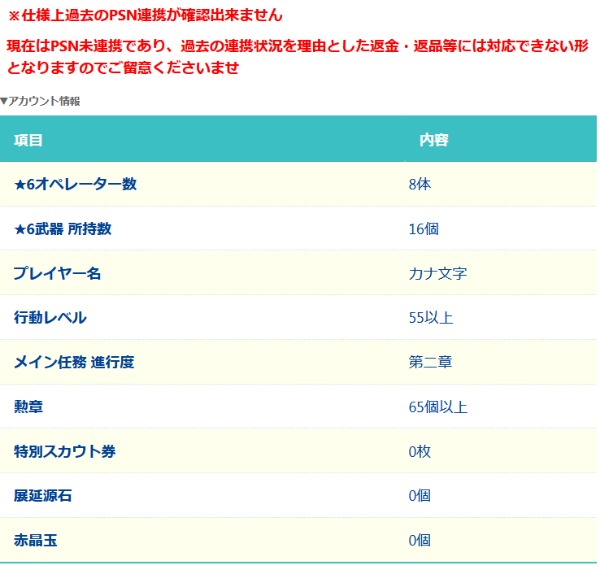The width and height of the screenshot is (600, 571).
Task: Select the 勲章 row label
Action: point(28,407)
